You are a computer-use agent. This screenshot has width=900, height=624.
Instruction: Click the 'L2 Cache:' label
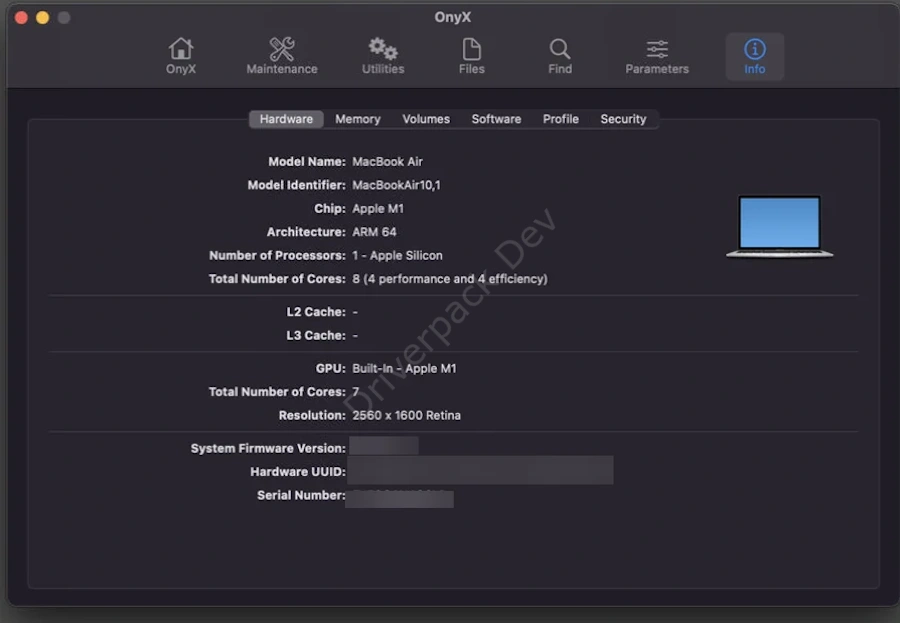[316, 312]
